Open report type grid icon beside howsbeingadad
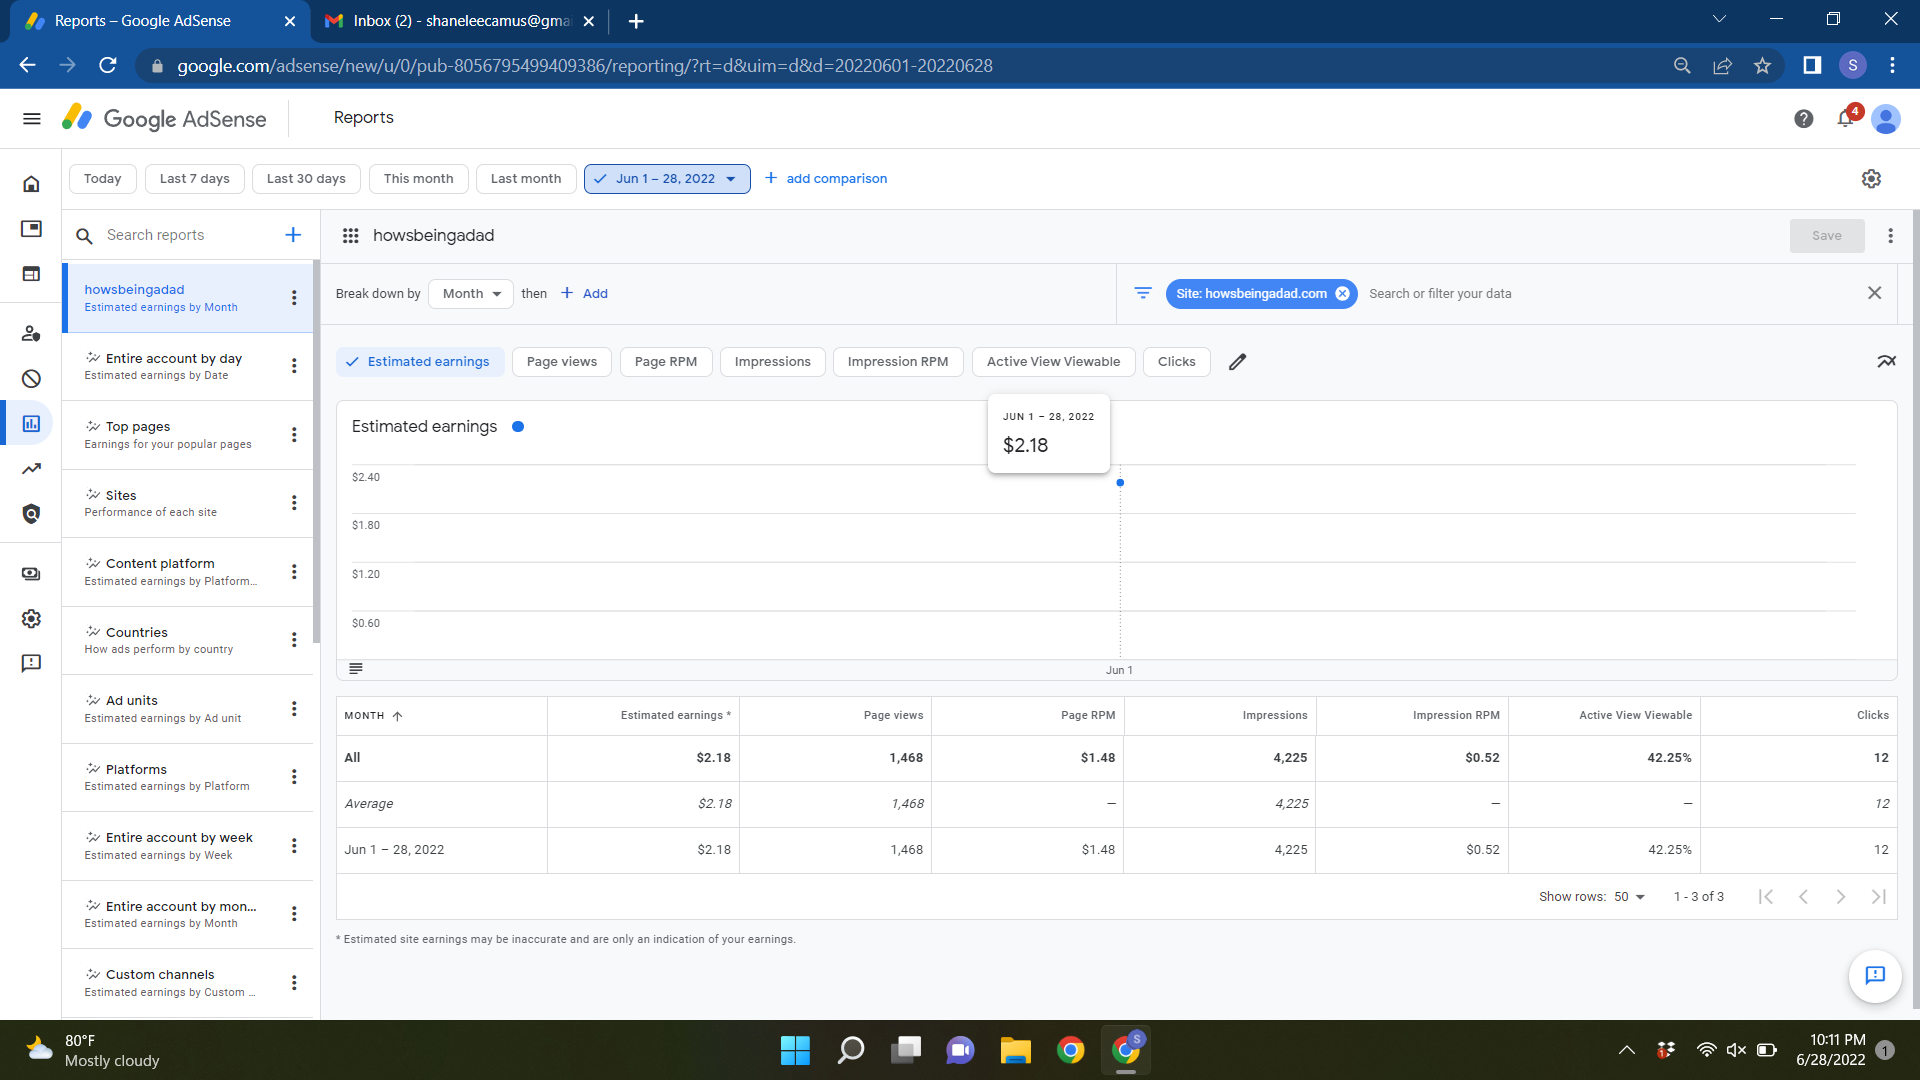 [x=351, y=236]
